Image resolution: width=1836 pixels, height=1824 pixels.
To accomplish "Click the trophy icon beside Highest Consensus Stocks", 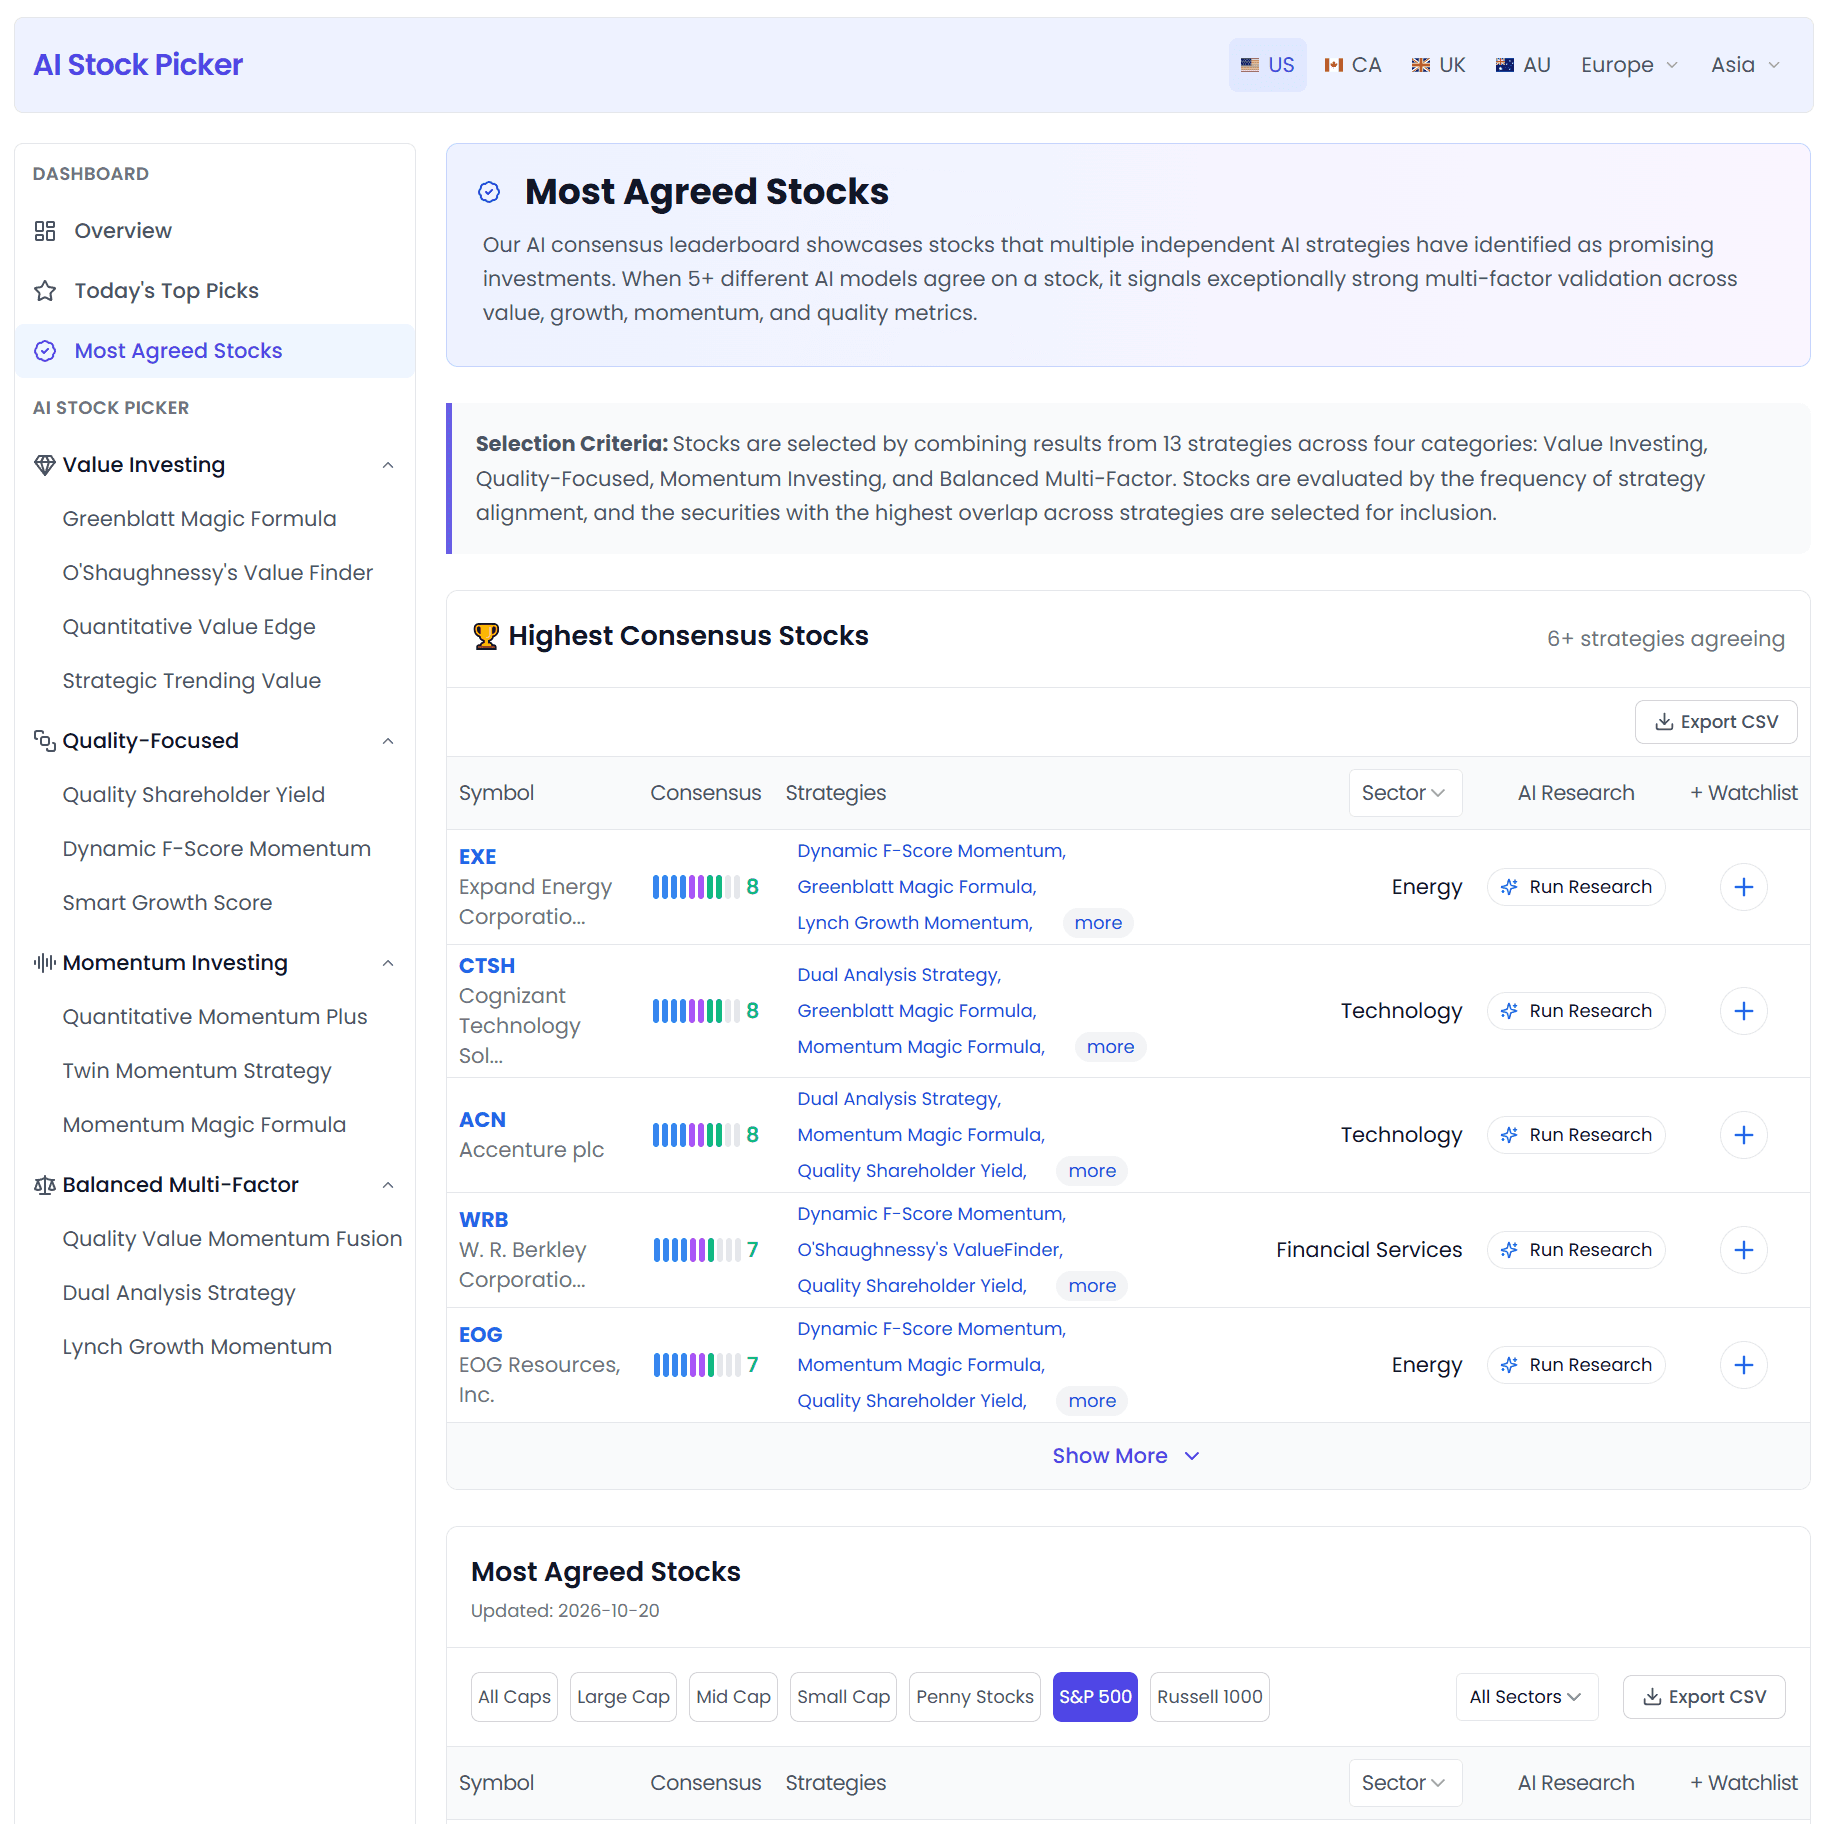I will point(486,636).
